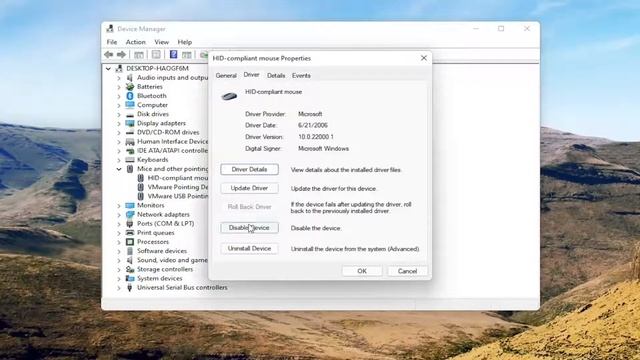
Task: Click the System devices category icon
Action: click(130, 278)
